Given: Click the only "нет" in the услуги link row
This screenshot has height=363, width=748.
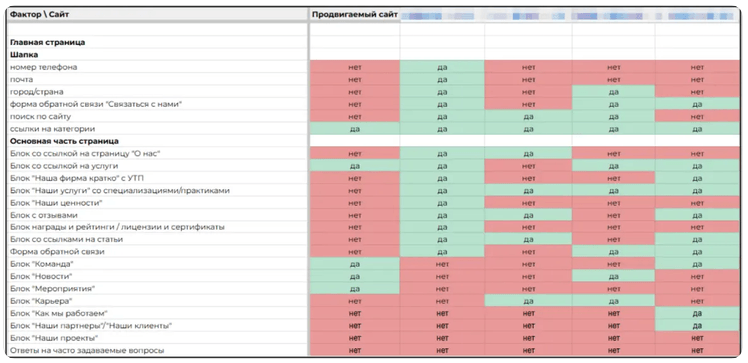Looking at the screenshot, I should click(x=529, y=166).
